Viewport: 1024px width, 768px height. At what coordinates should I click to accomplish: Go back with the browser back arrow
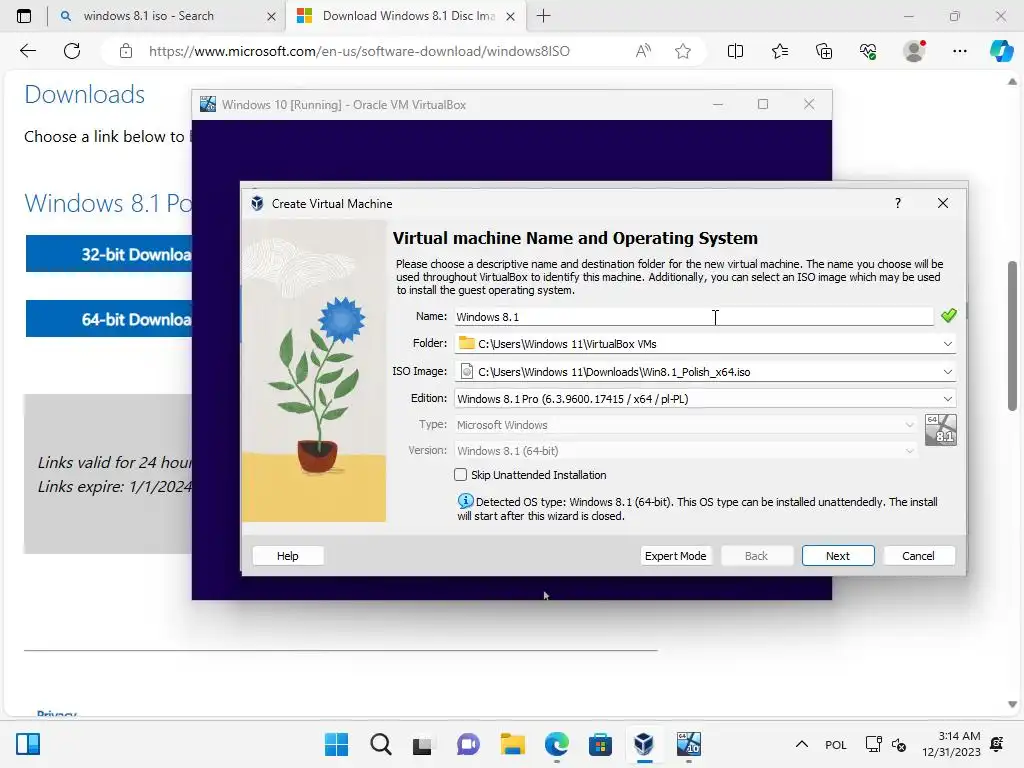(x=27, y=51)
